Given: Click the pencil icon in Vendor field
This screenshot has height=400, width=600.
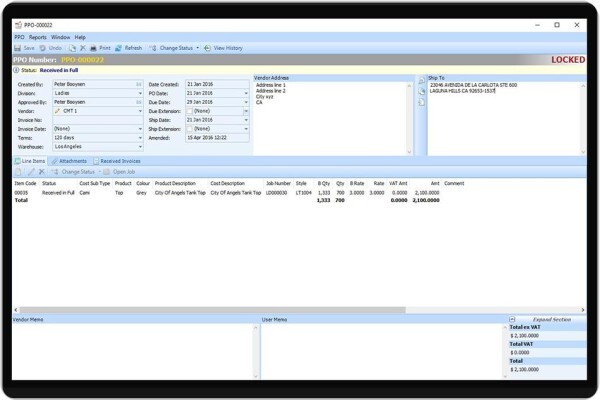Looking at the screenshot, I should tap(57, 111).
